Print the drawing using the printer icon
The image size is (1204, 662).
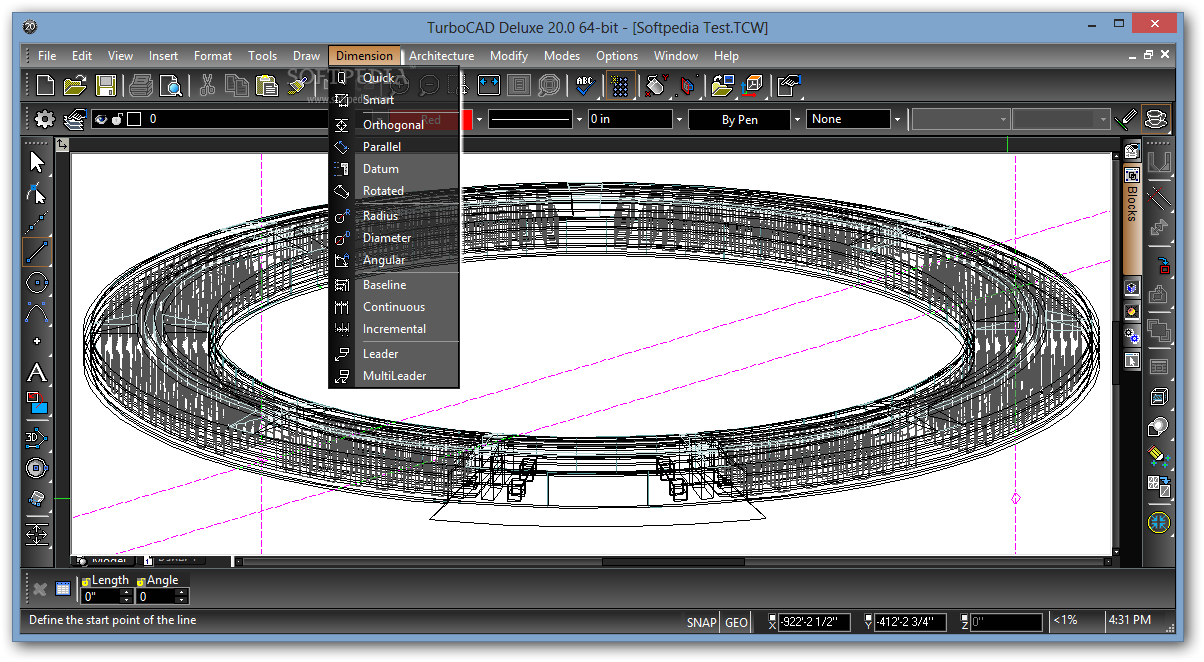[x=140, y=86]
